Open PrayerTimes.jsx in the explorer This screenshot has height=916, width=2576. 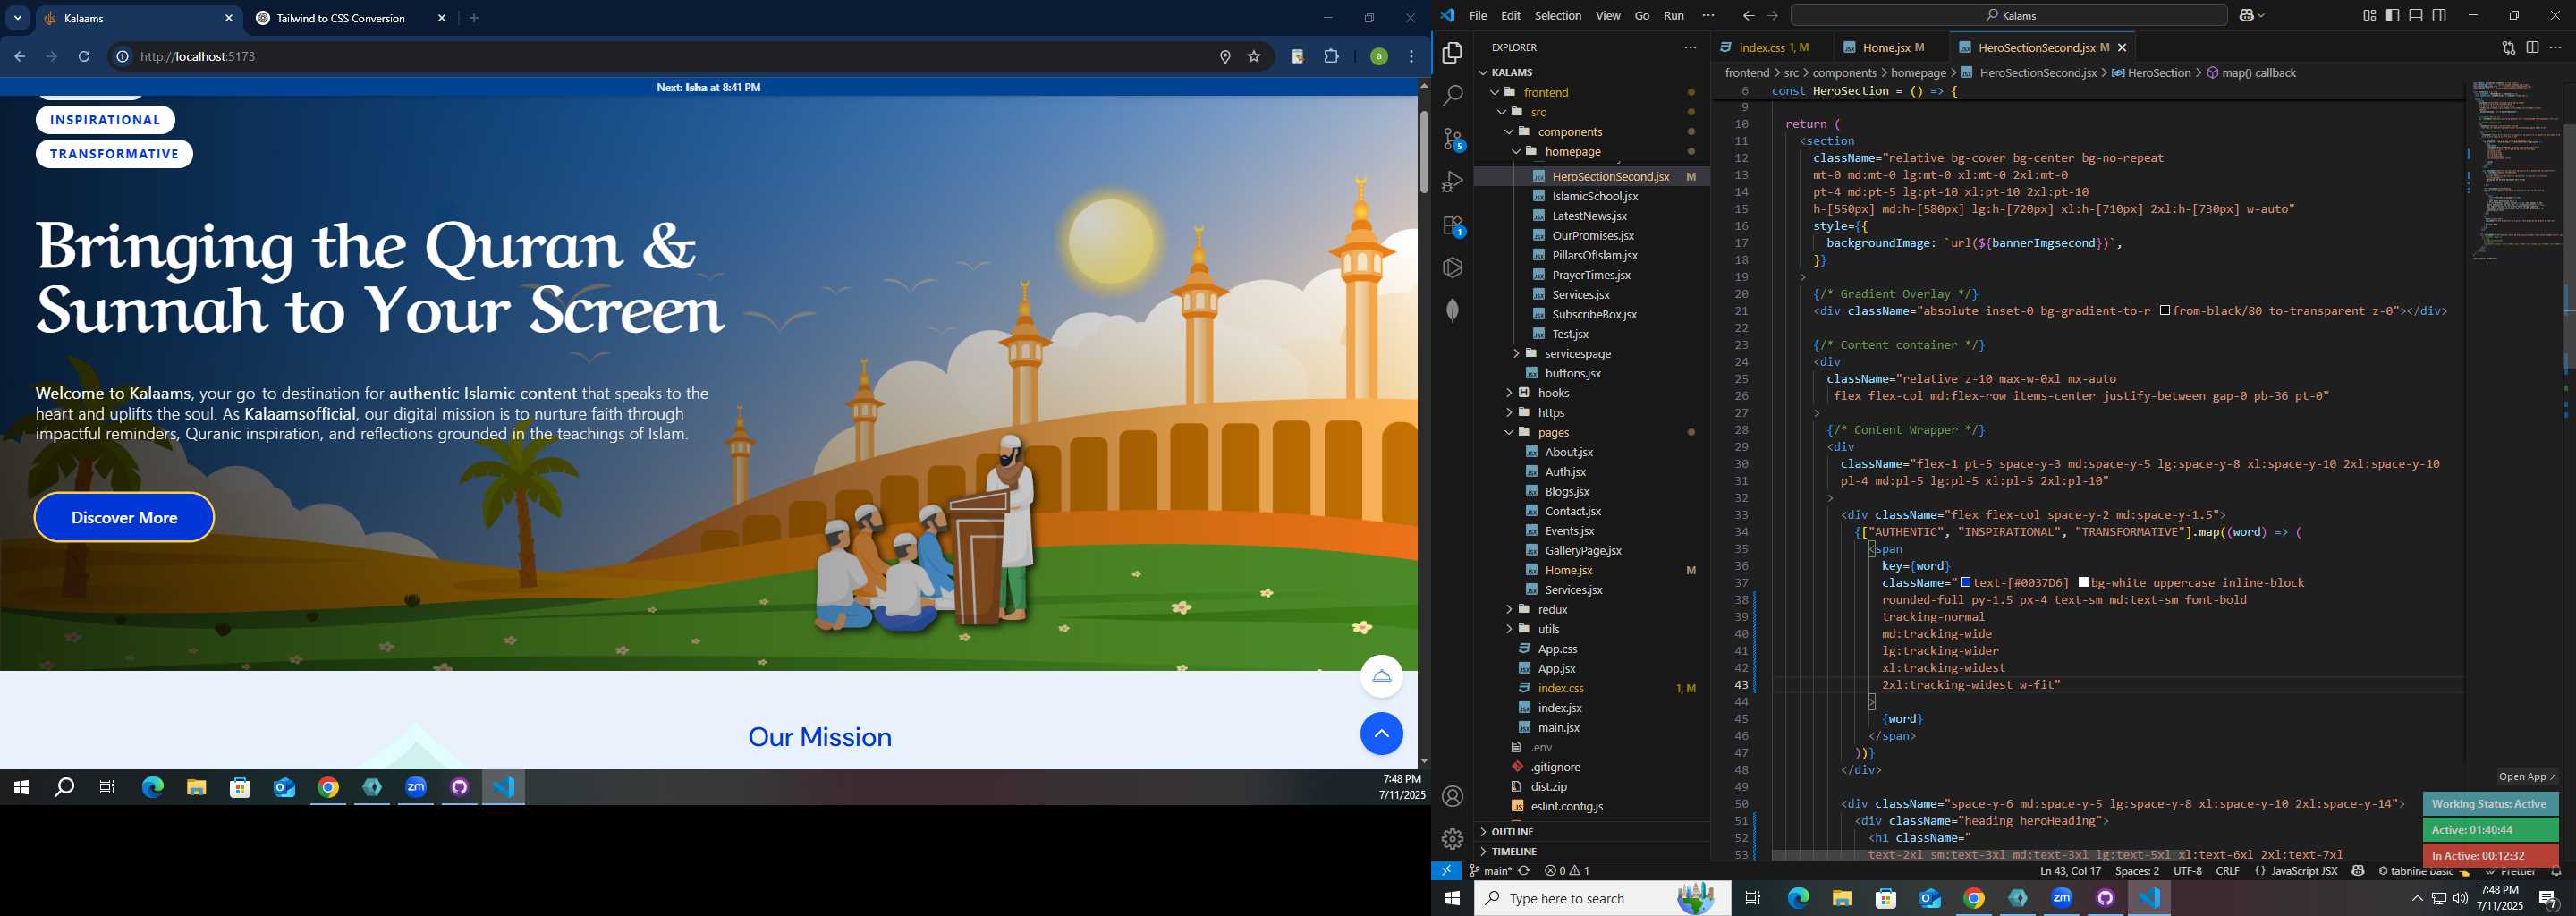(x=1591, y=275)
